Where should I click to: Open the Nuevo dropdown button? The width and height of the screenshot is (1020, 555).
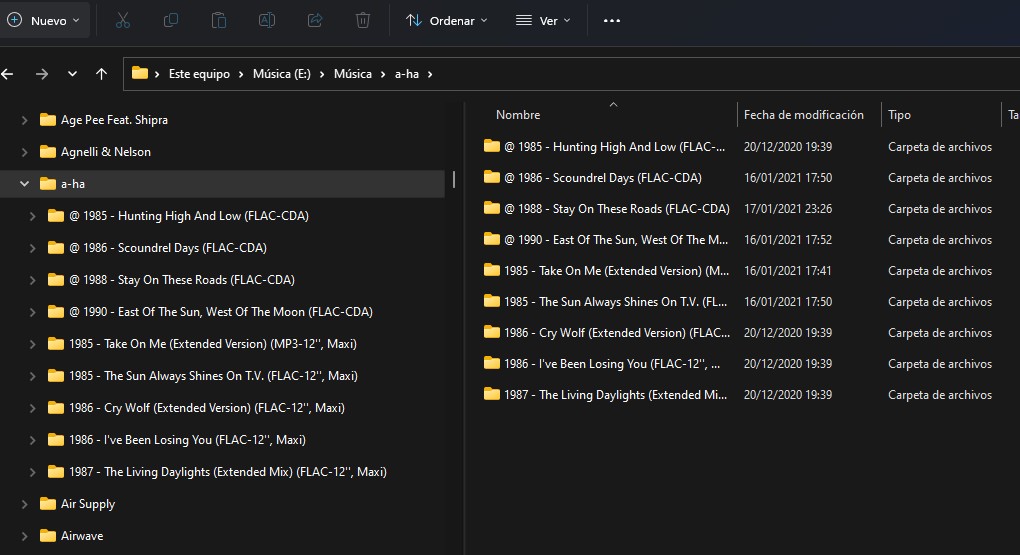[x=44, y=20]
